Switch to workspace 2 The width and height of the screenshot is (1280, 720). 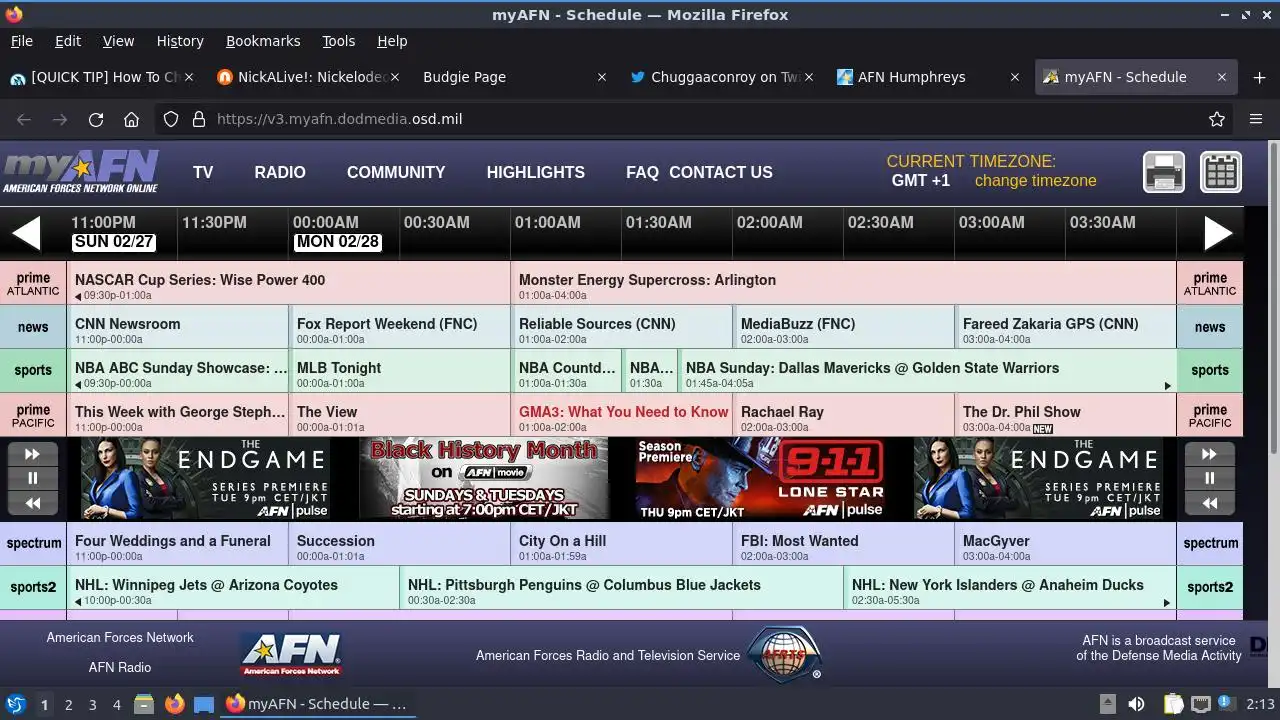68,705
